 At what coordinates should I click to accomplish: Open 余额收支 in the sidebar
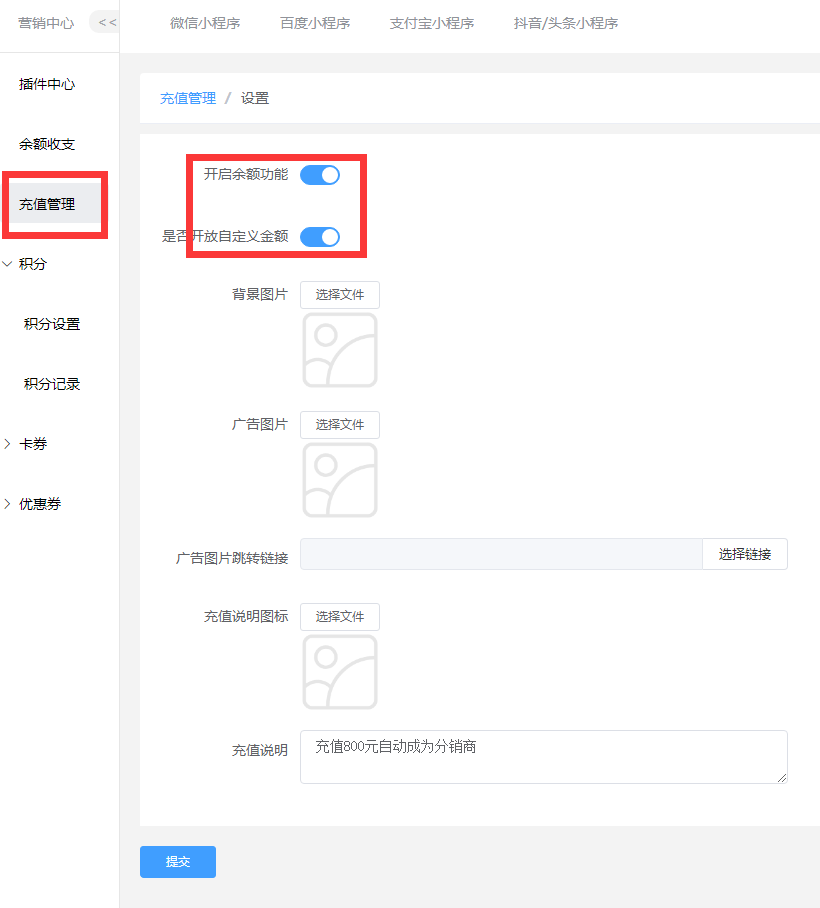click(47, 144)
